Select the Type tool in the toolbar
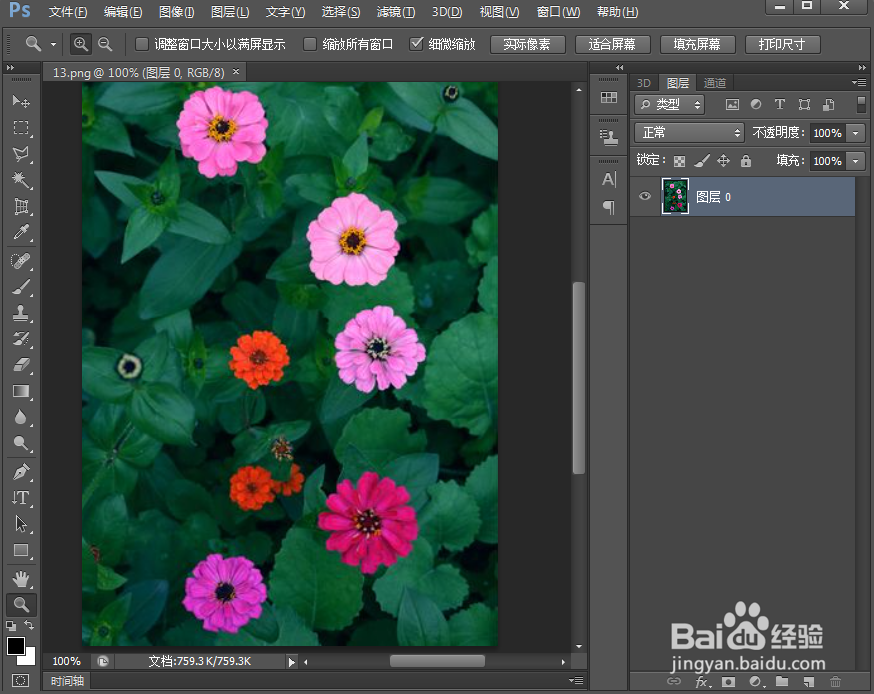The height and width of the screenshot is (694, 874). pos(22,497)
